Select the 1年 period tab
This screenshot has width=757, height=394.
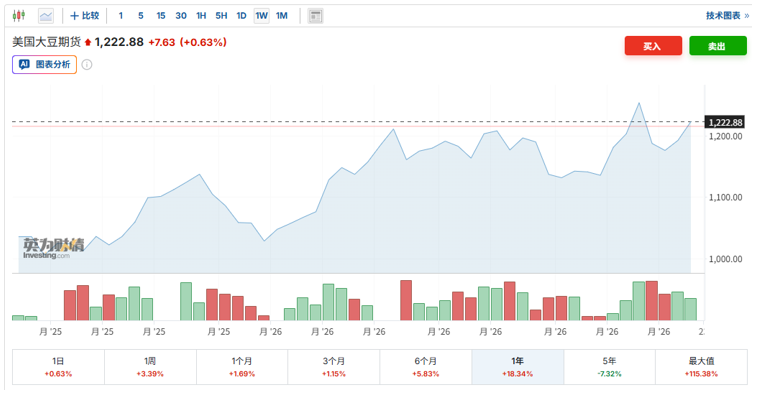coord(518,367)
